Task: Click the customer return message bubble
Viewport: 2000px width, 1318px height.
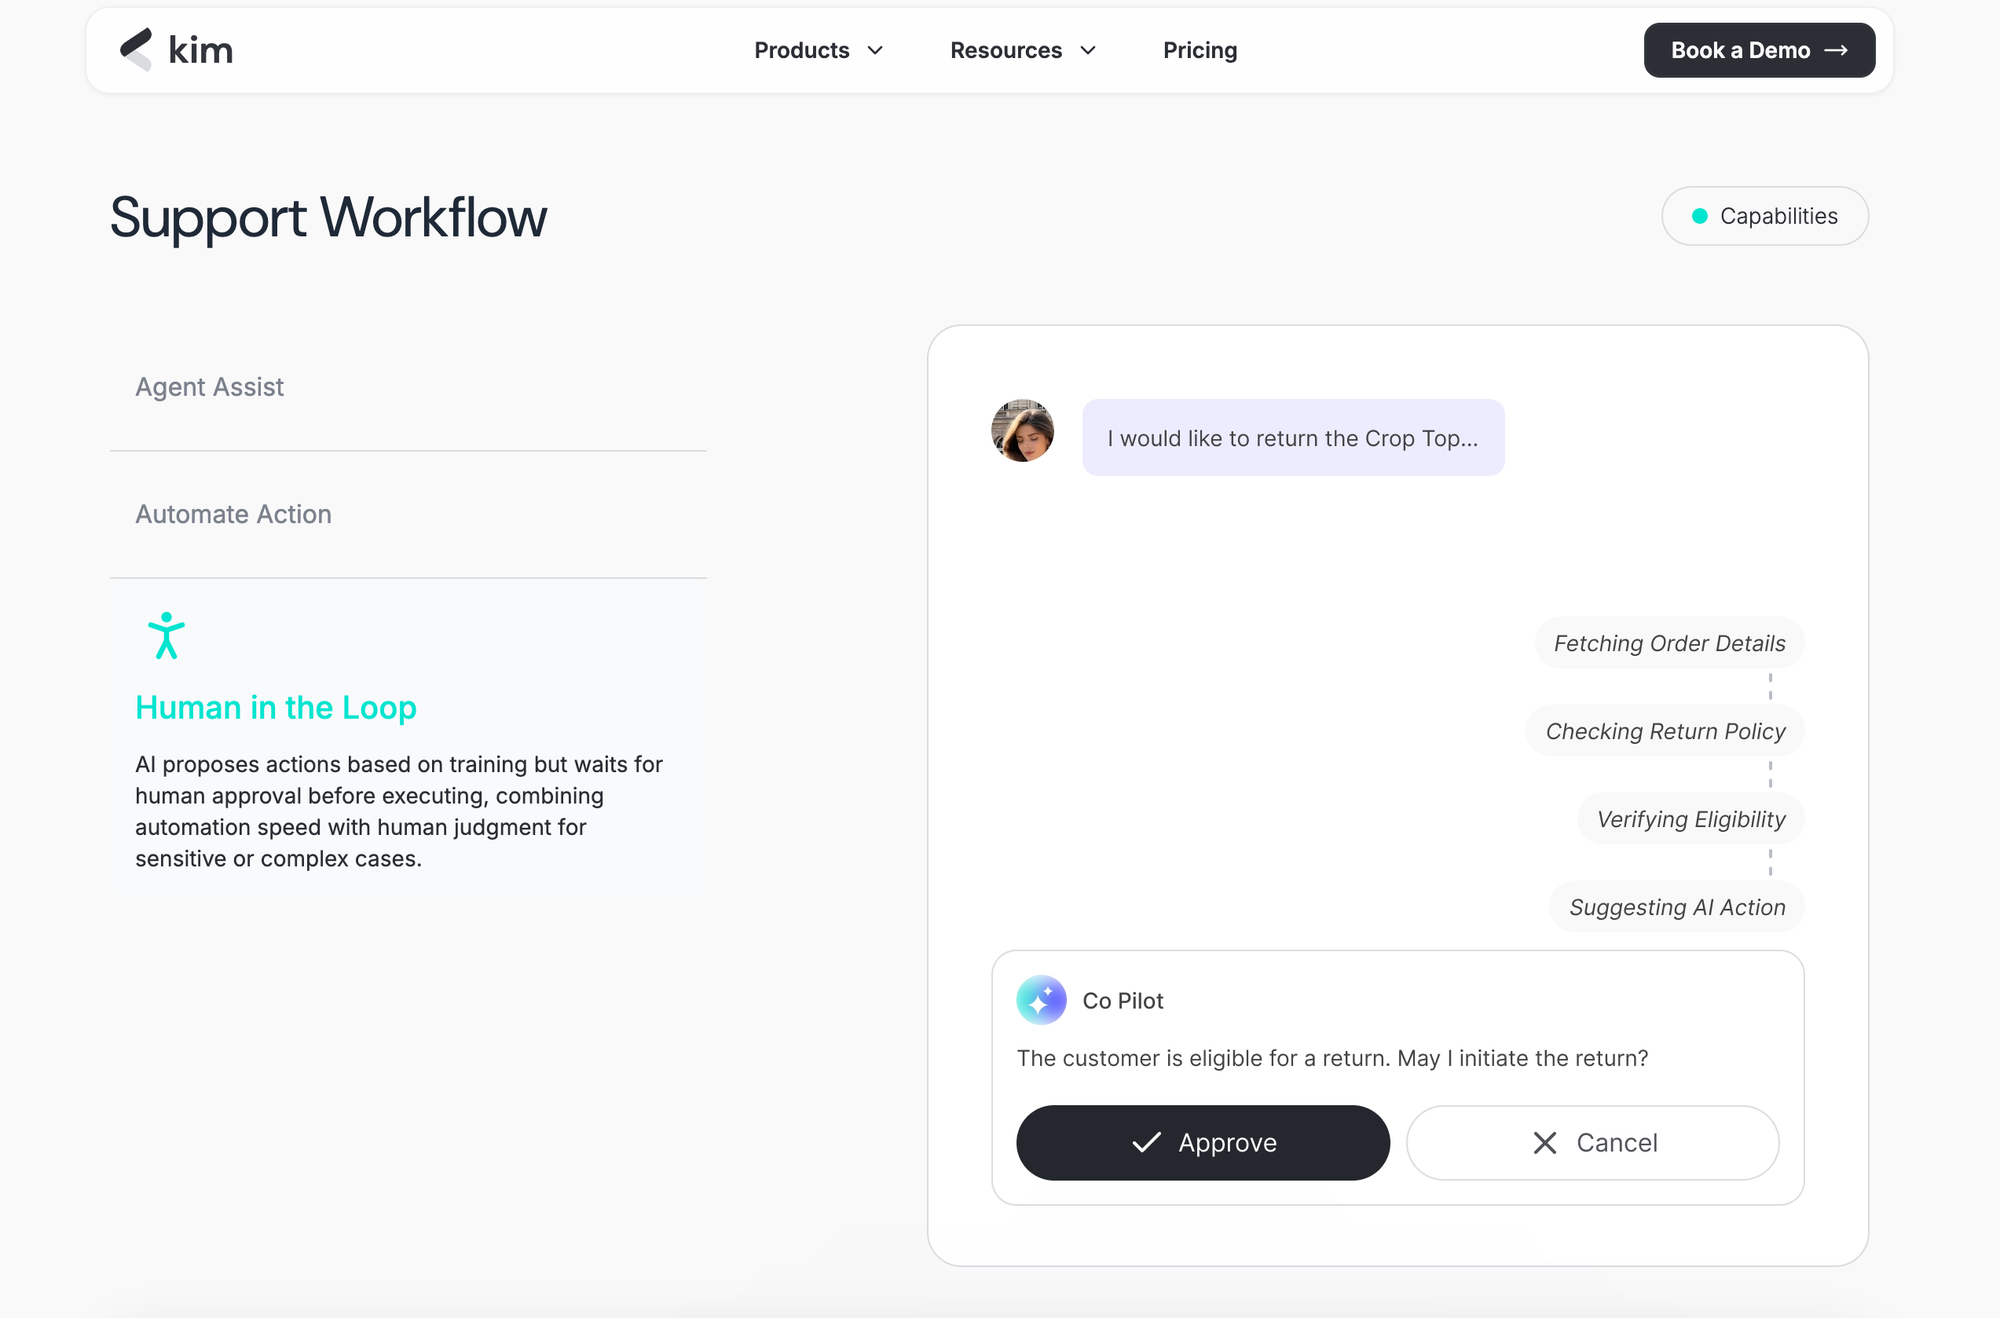Action: (x=1292, y=438)
